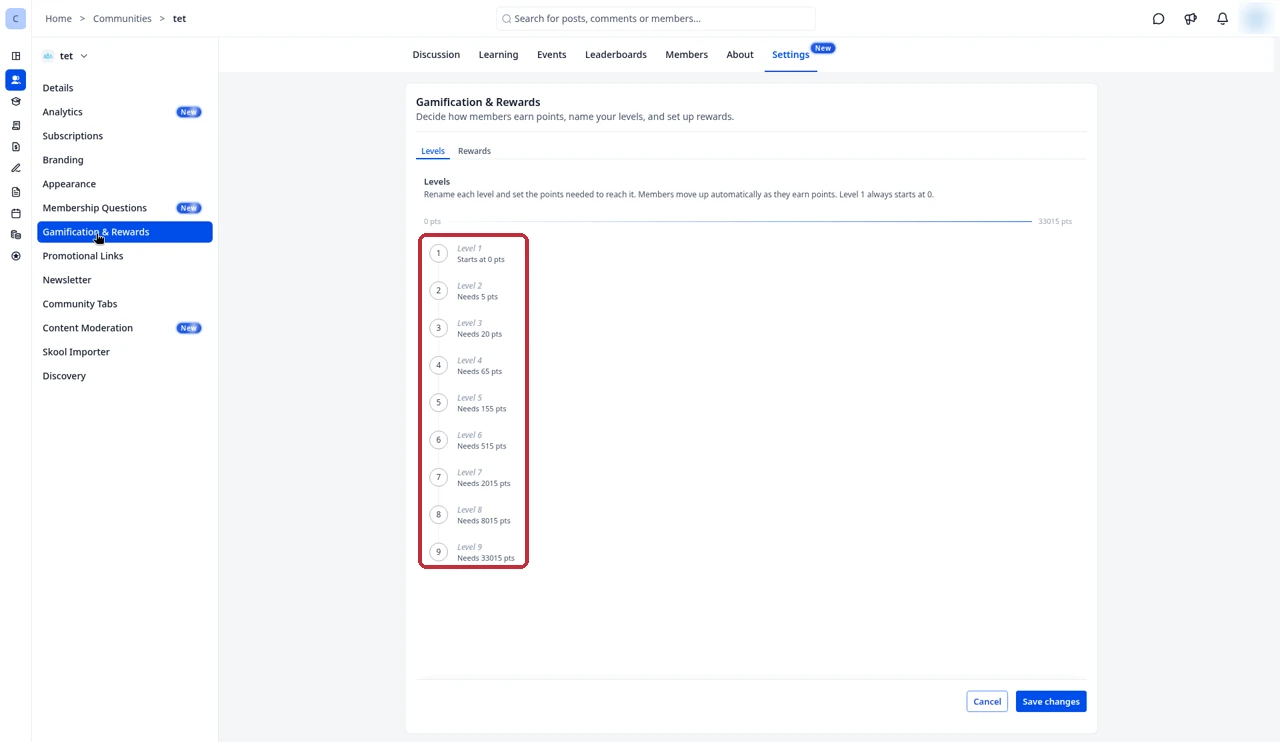Image resolution: width=1280 pixels, height=742 pixels.
Task: Go to Home breadcrumb link
Action: coord(58,19)
